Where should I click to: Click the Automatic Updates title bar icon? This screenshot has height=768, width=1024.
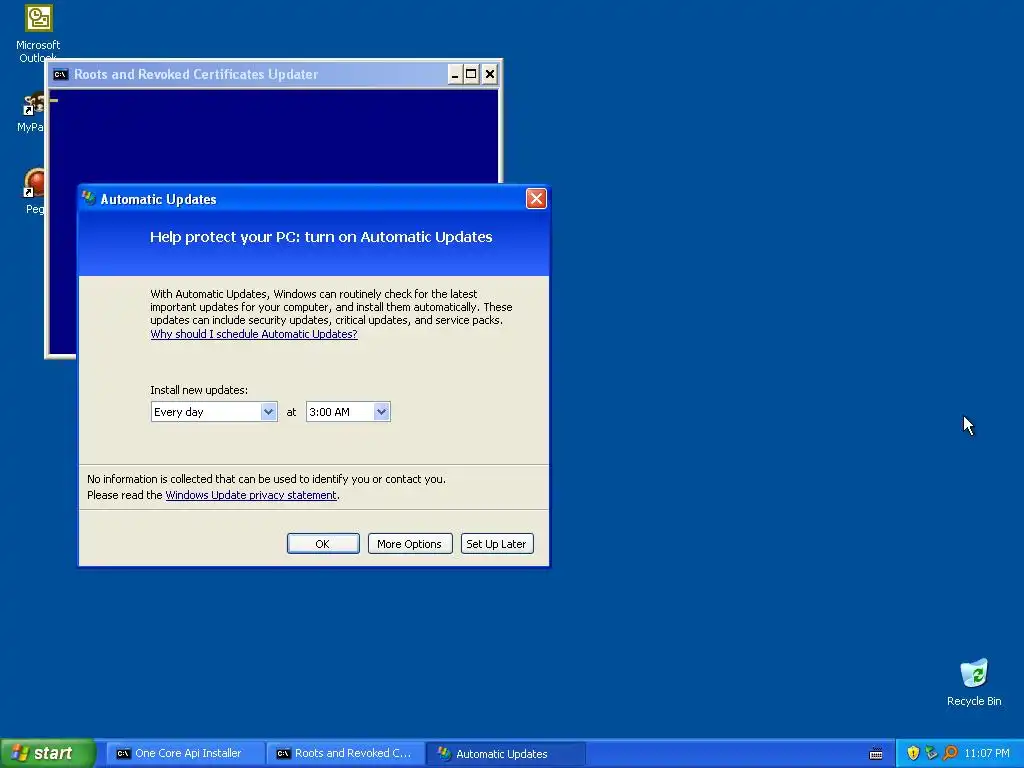click(89, 199)
